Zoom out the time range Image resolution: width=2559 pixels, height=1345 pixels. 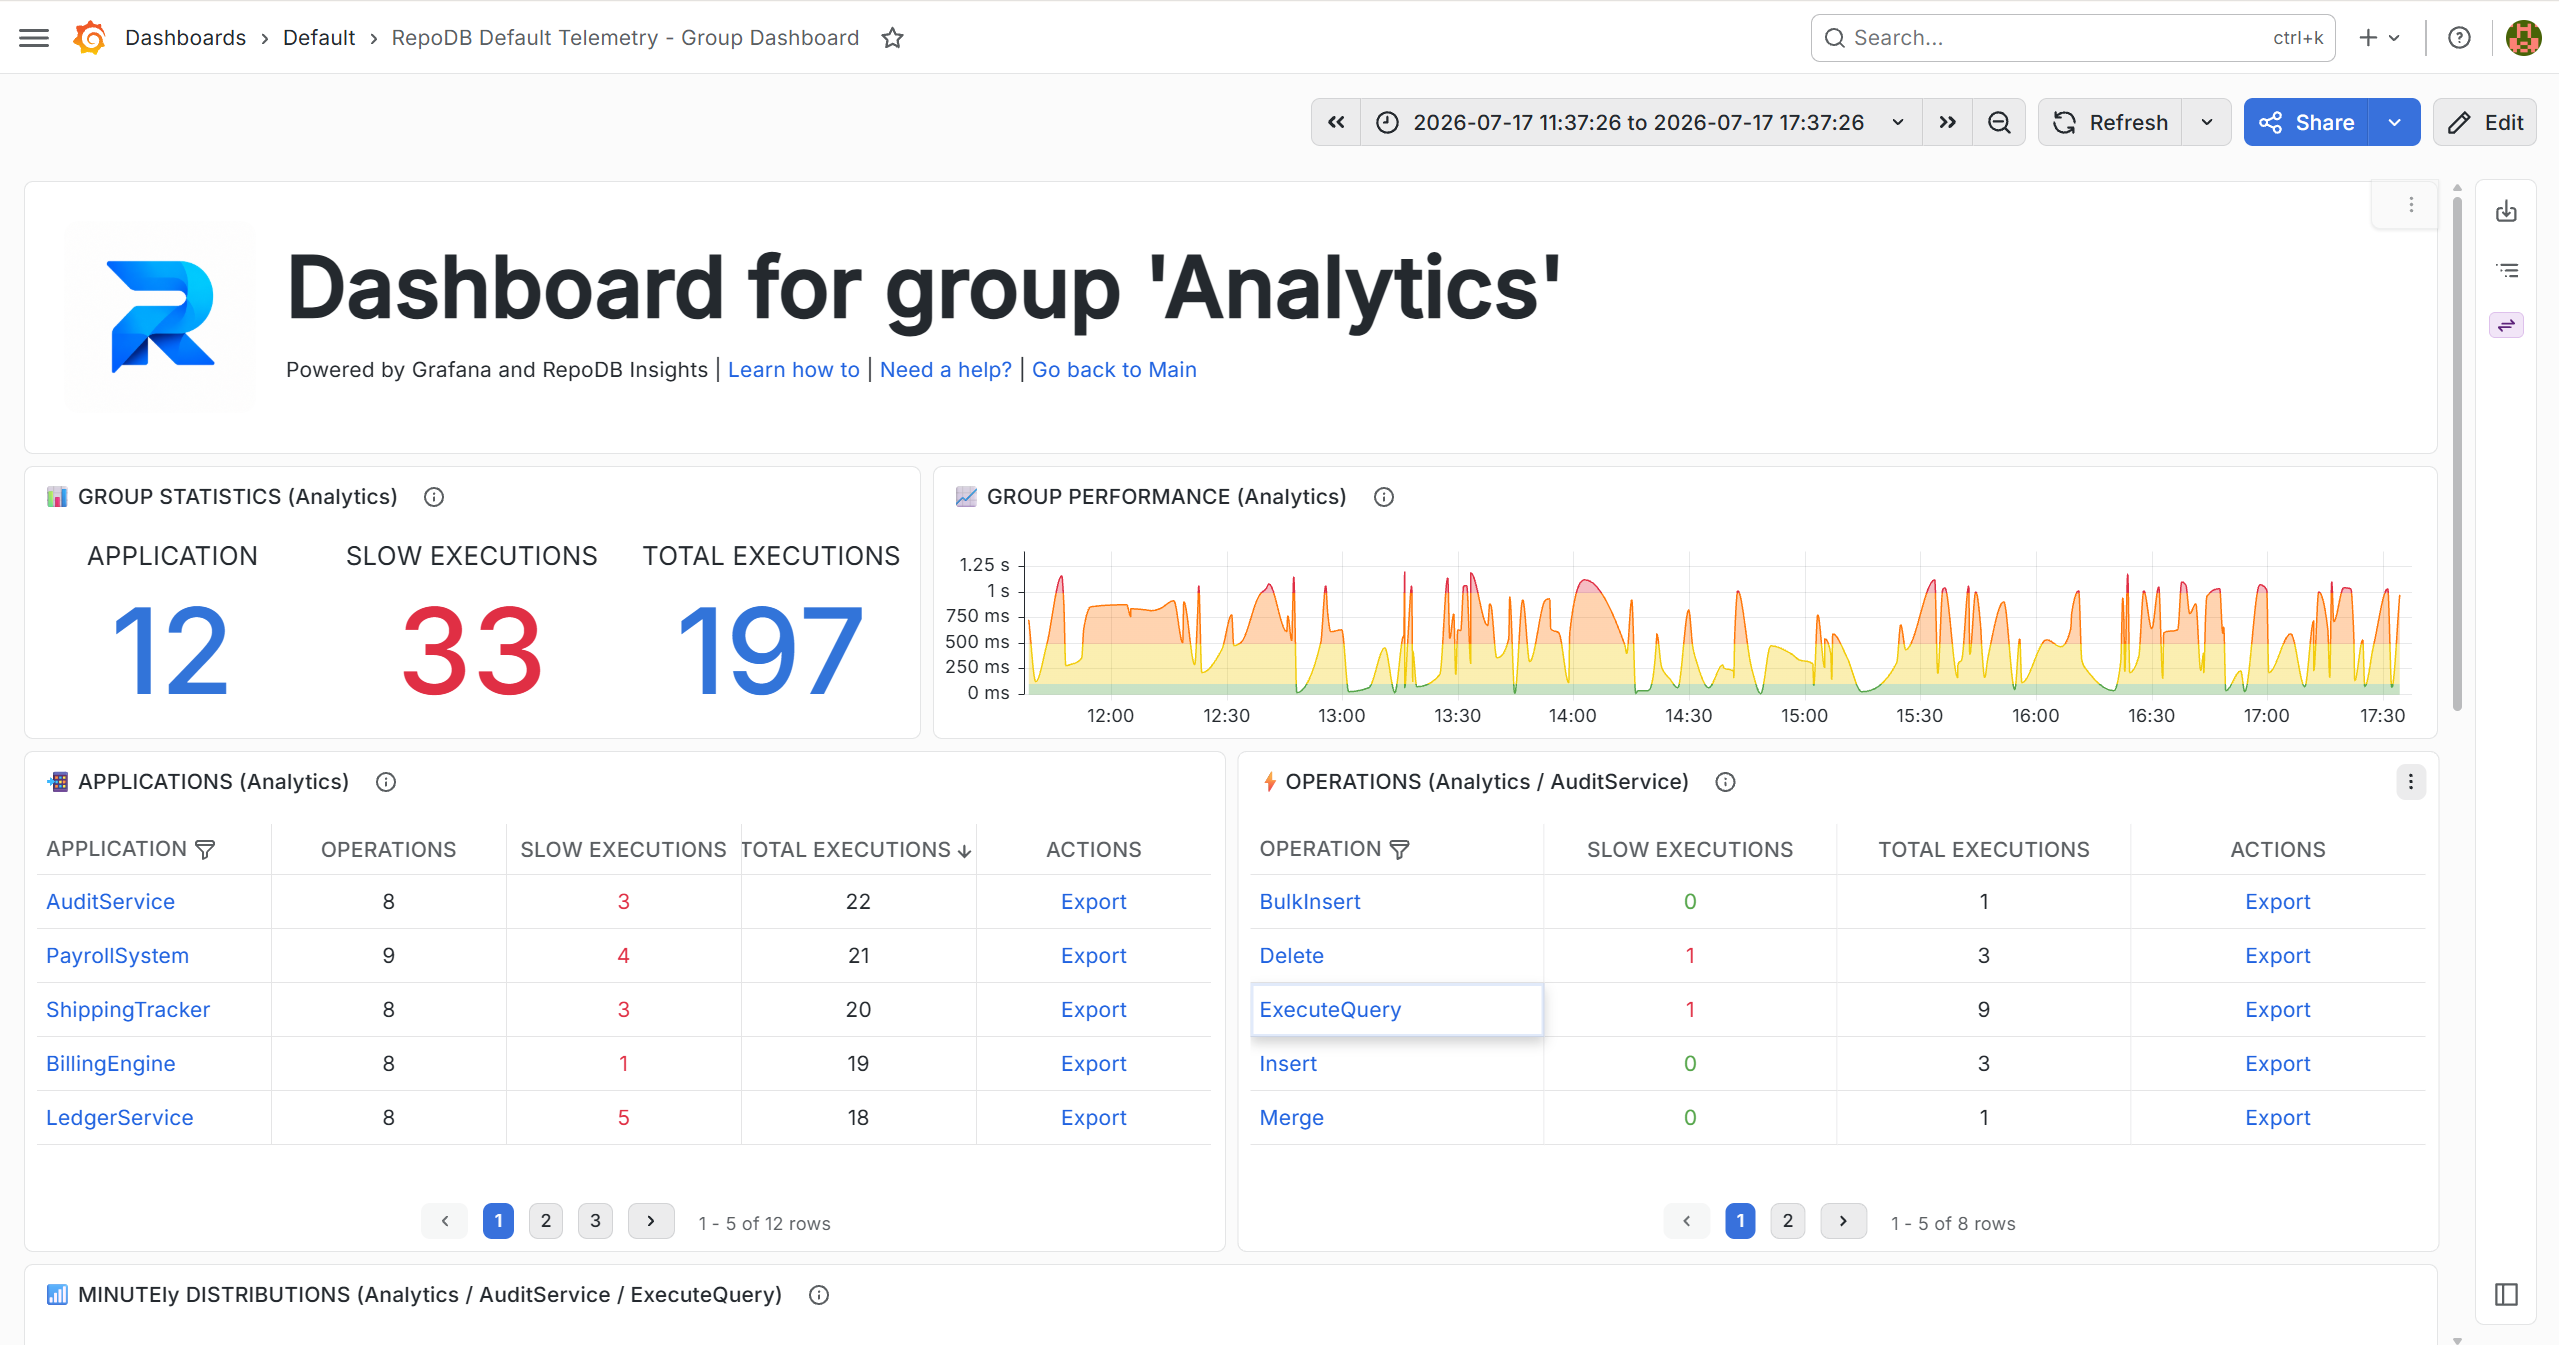1999,122
